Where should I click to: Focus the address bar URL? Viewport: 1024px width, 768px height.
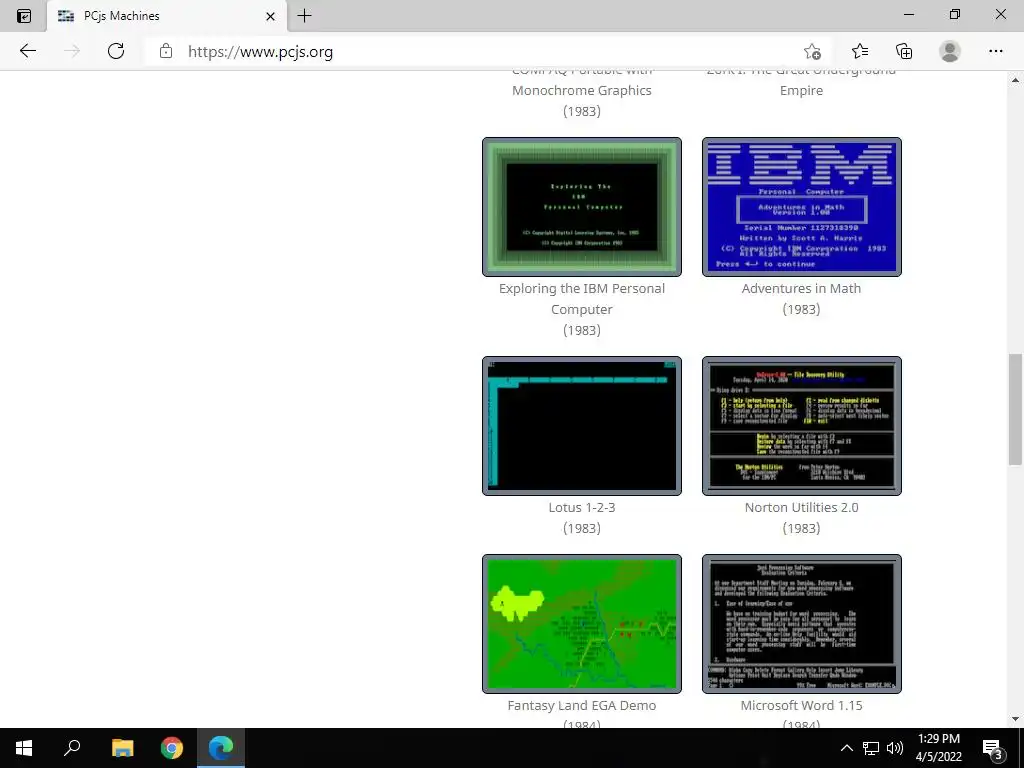[x=260, y=52]
